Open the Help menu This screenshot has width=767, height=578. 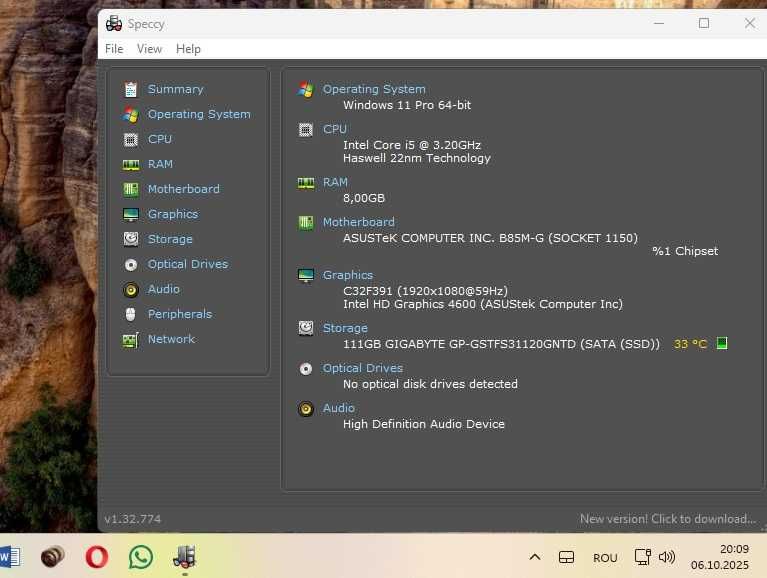188,49
